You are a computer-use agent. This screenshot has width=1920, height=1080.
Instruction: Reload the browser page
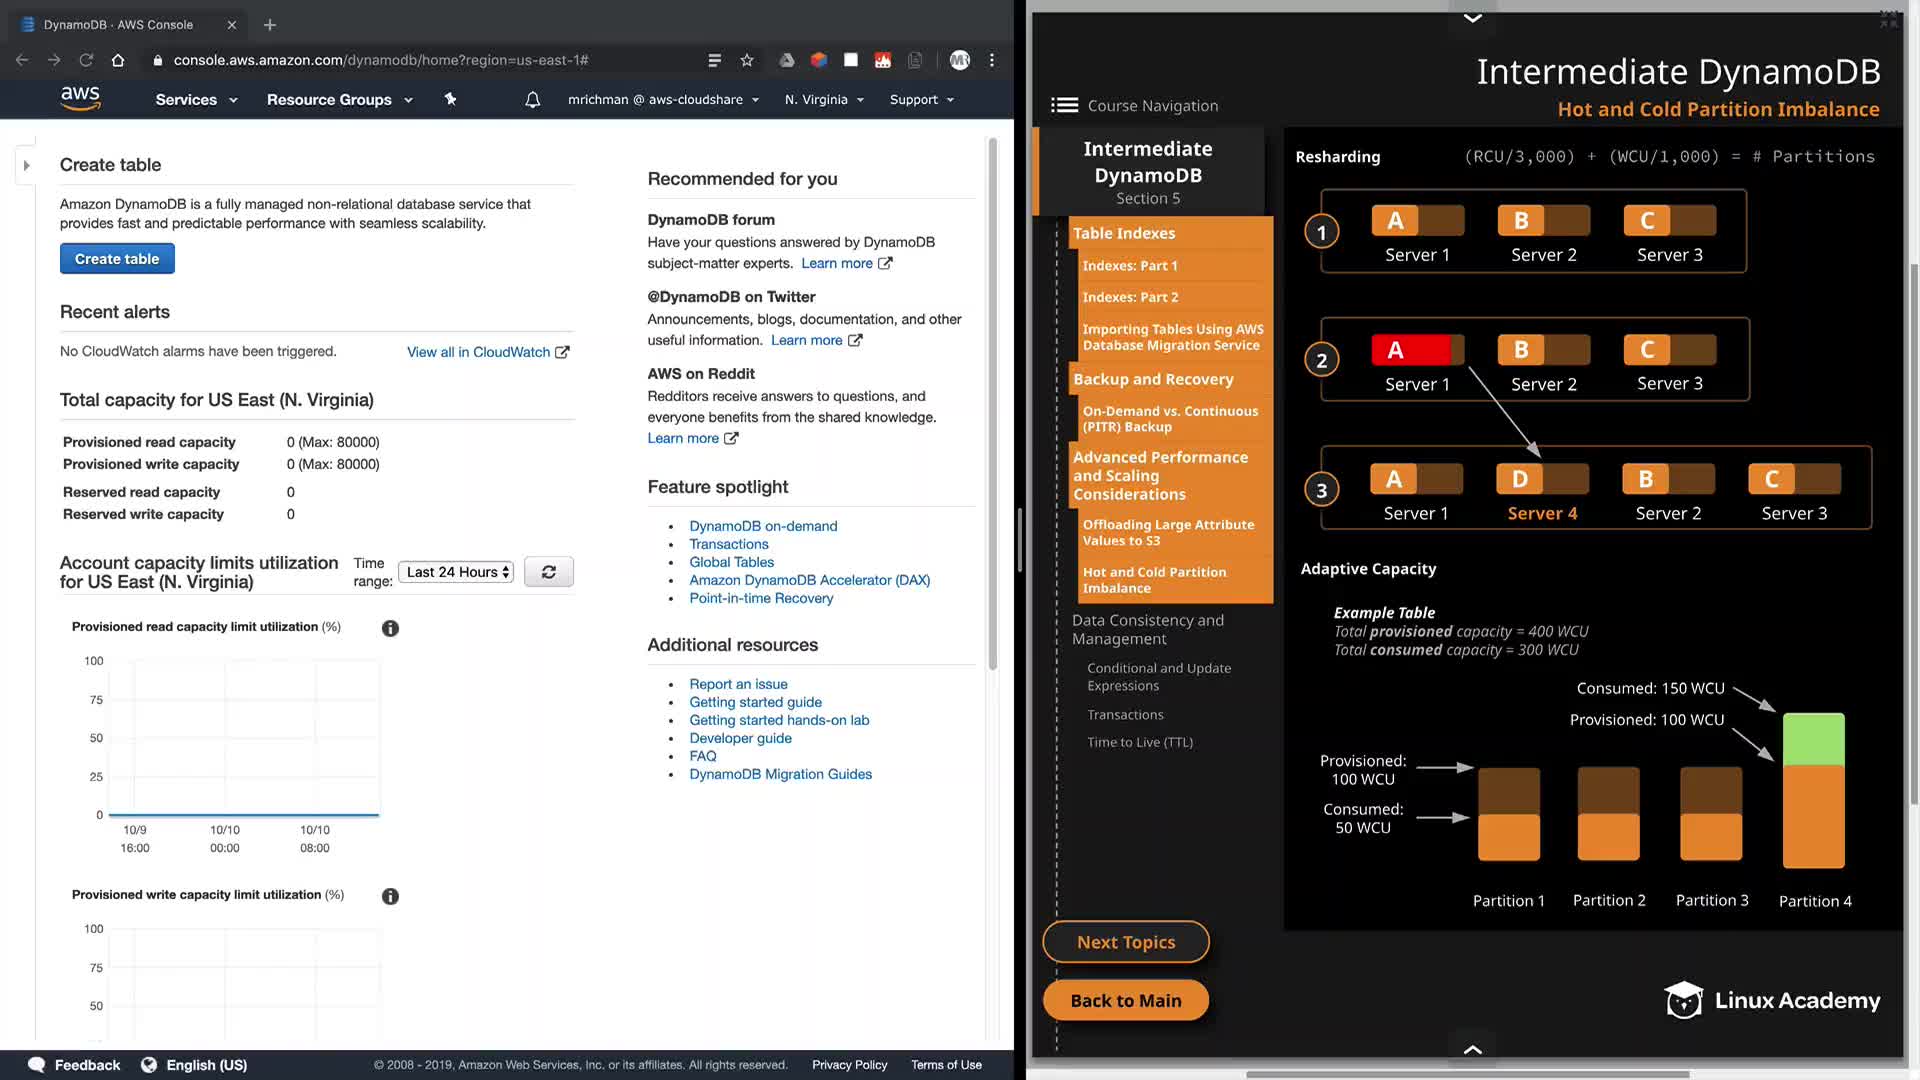click(x=86, y=60)
